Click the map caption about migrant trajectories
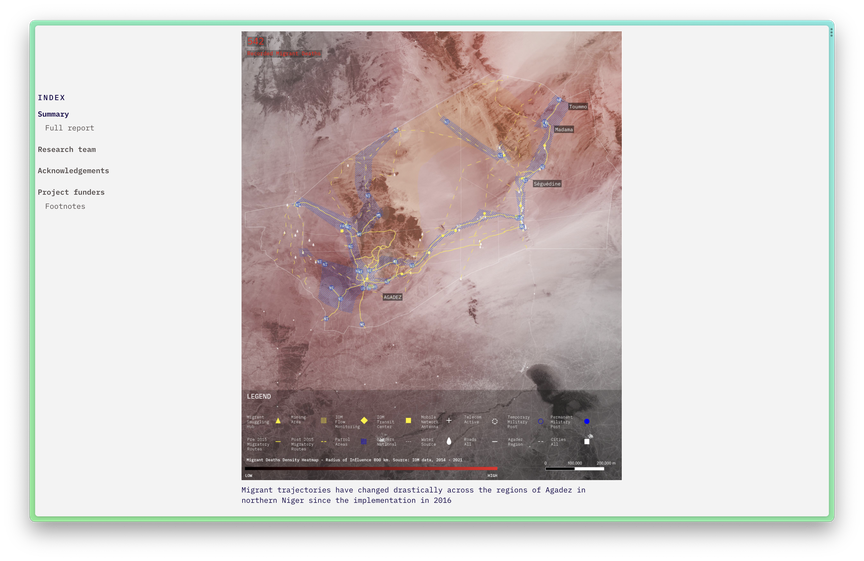The image size is (864, 561). click(413, 495)
